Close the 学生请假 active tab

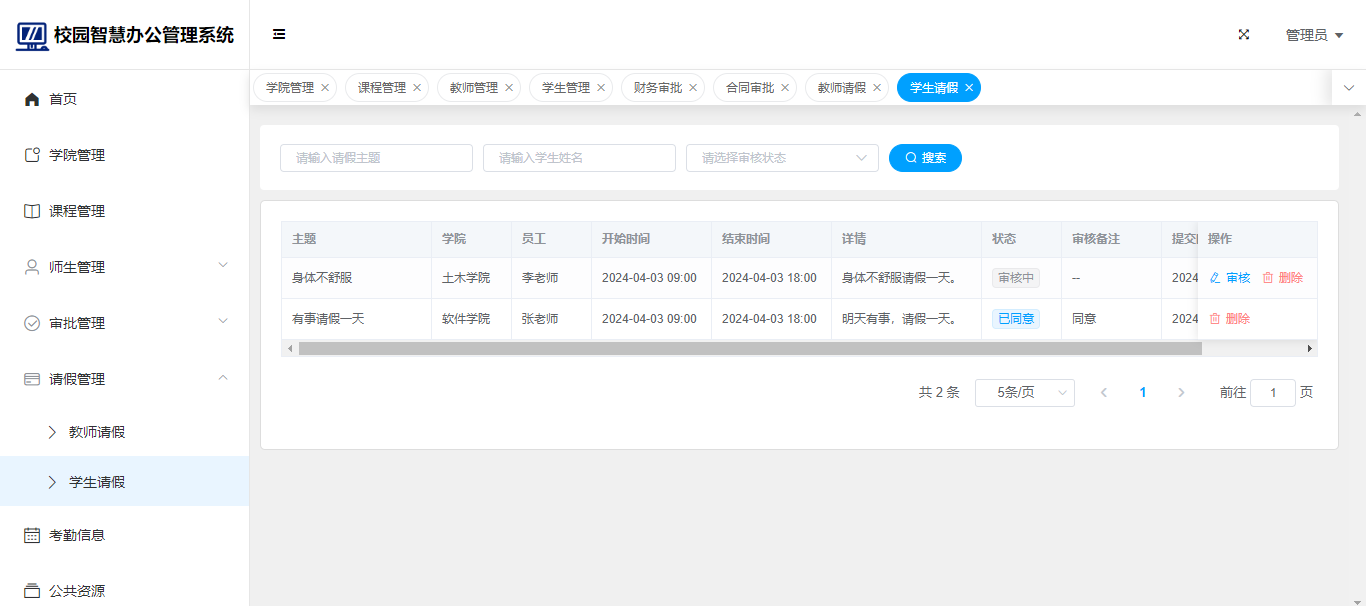tap(969, 88)
